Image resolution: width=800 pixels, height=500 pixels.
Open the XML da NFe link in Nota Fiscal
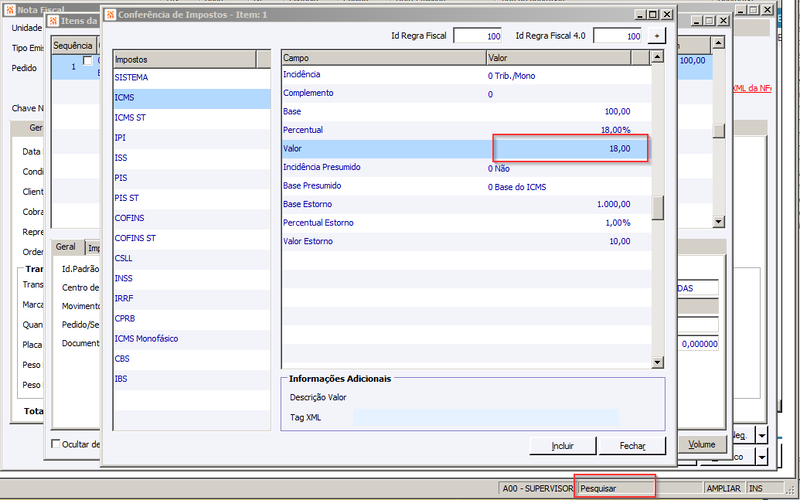[x=752, y=88]
